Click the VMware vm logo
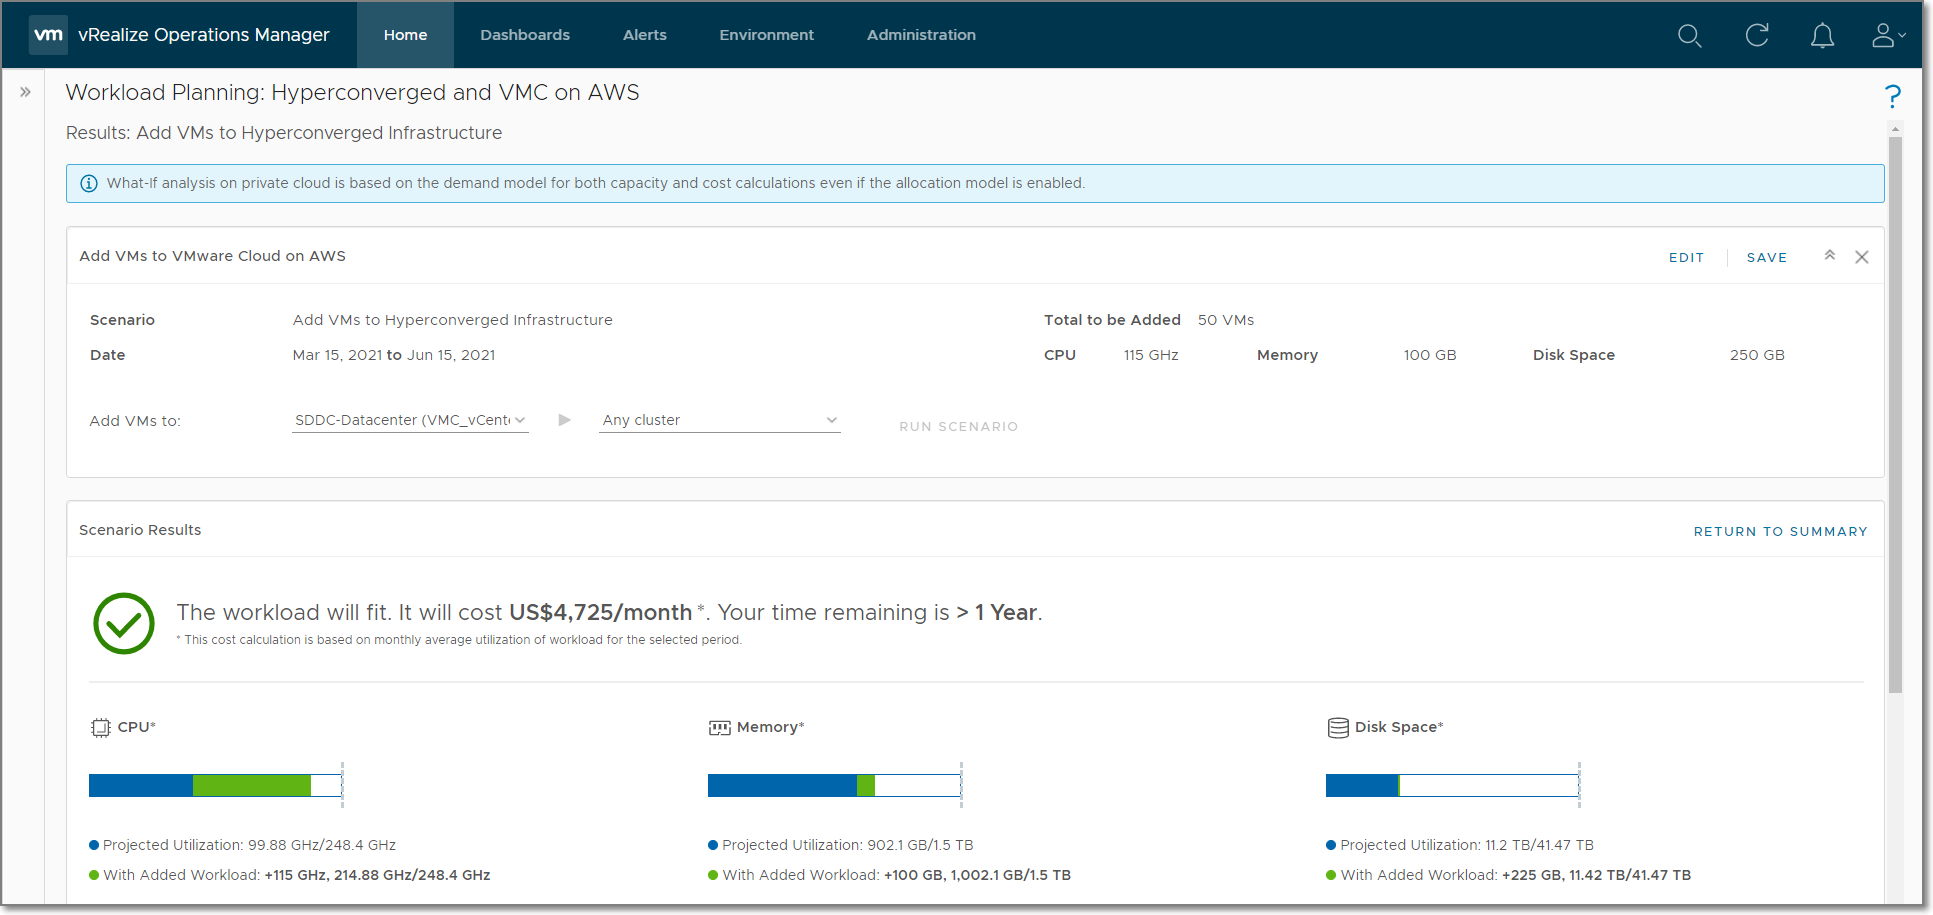The image size is (1933, 915). pos(48,35)
